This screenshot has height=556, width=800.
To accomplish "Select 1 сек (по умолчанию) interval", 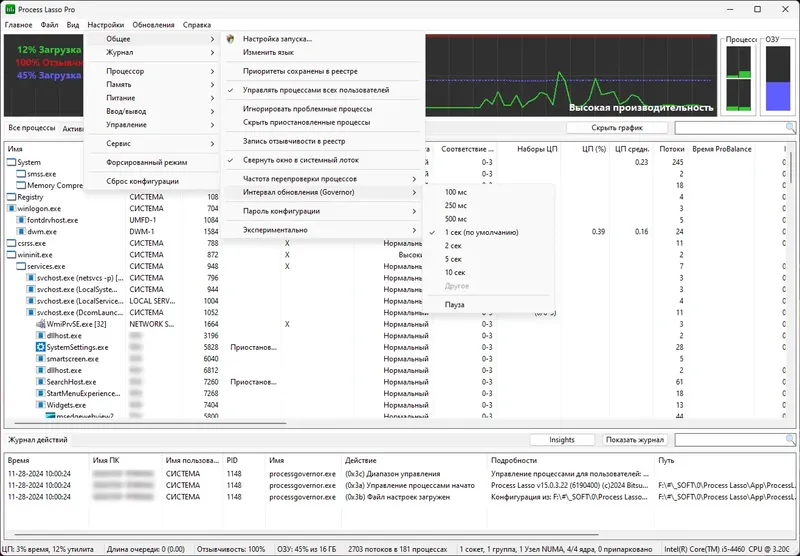I will [488, 232].
